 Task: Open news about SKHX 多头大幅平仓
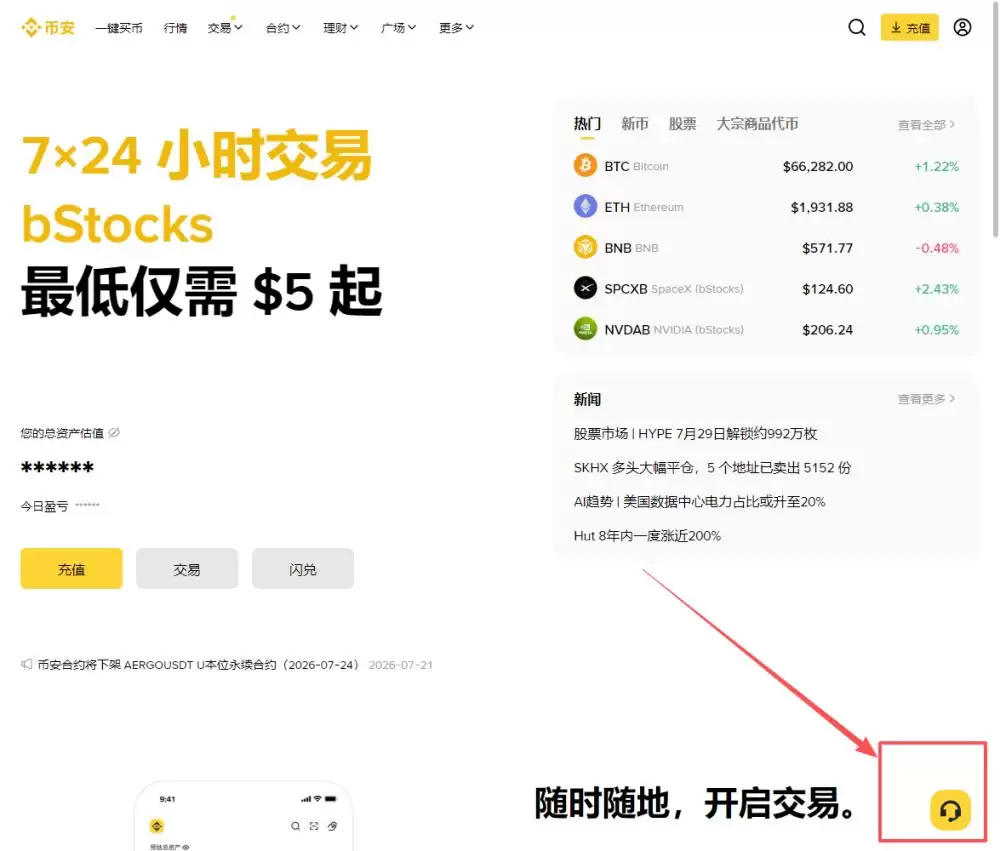click(x=712, y=468)
